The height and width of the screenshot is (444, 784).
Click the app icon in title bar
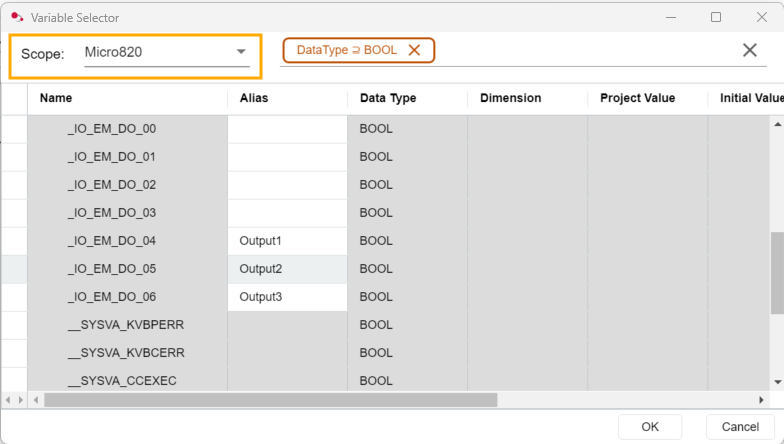pos(16,17)
